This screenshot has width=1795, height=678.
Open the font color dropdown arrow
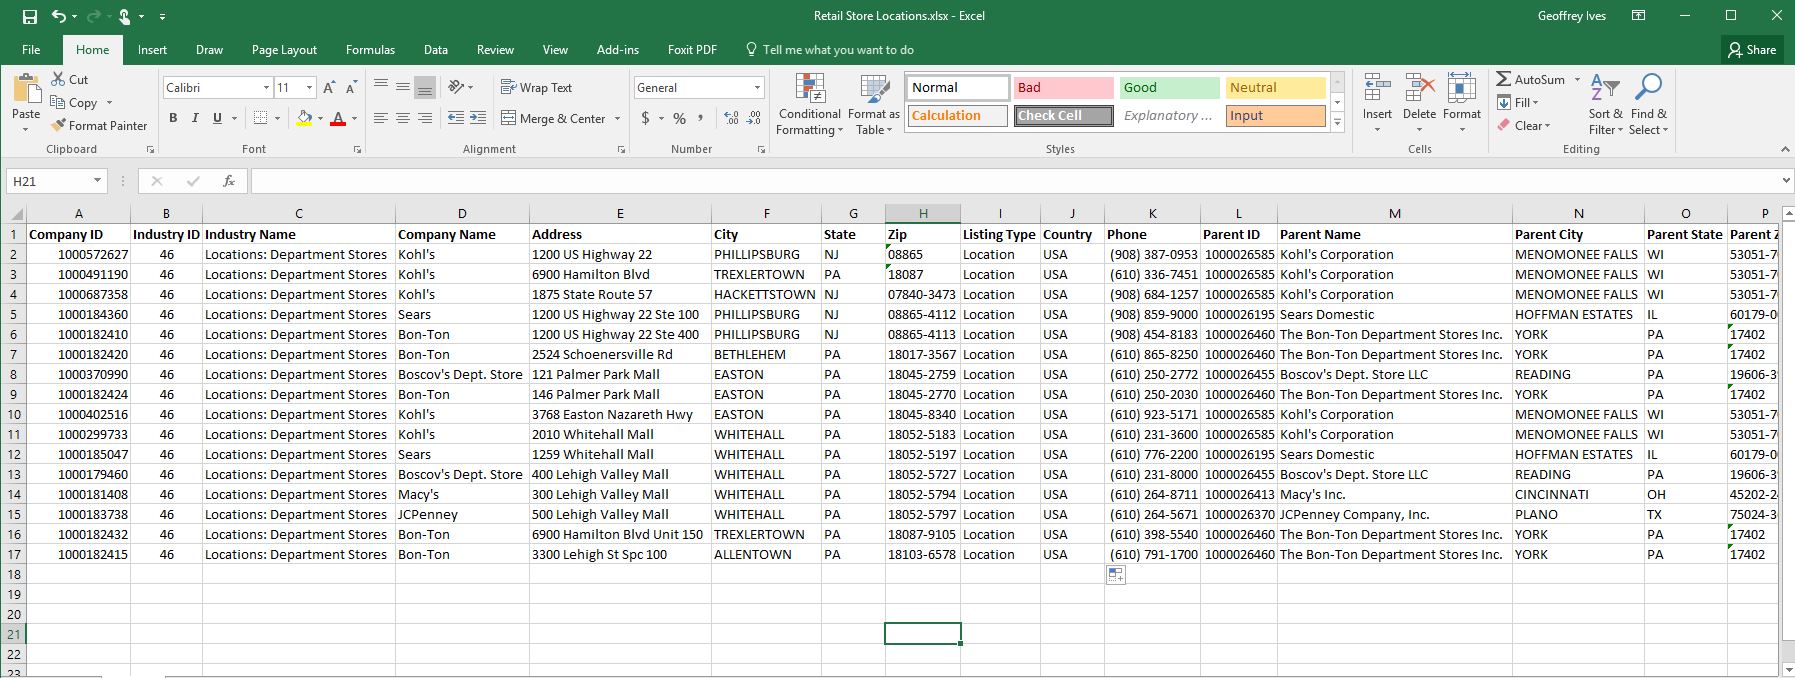point(353,118)
